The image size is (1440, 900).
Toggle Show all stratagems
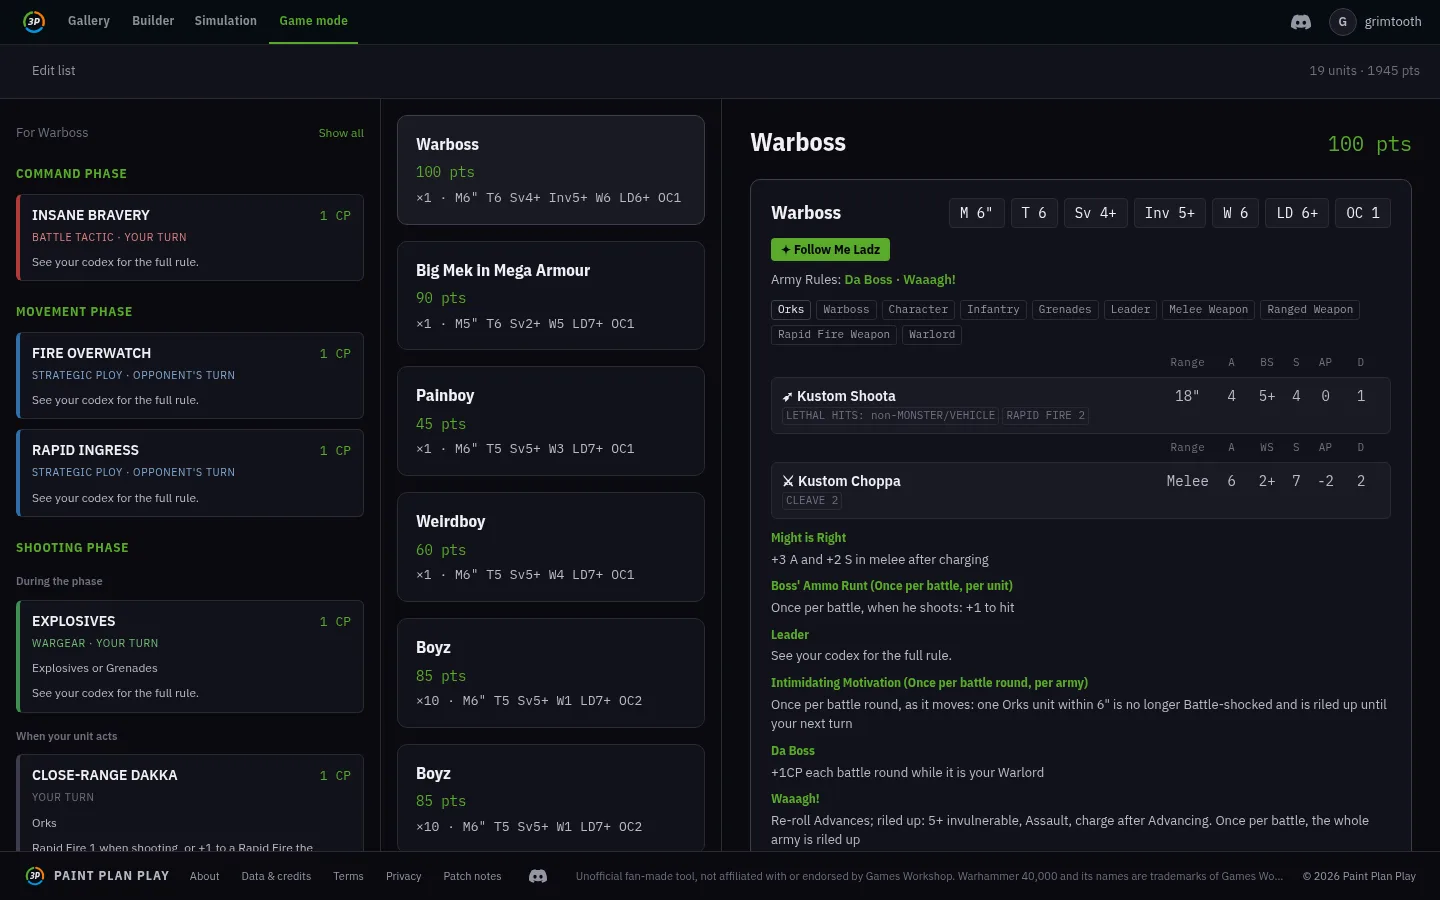pos(341,133)
